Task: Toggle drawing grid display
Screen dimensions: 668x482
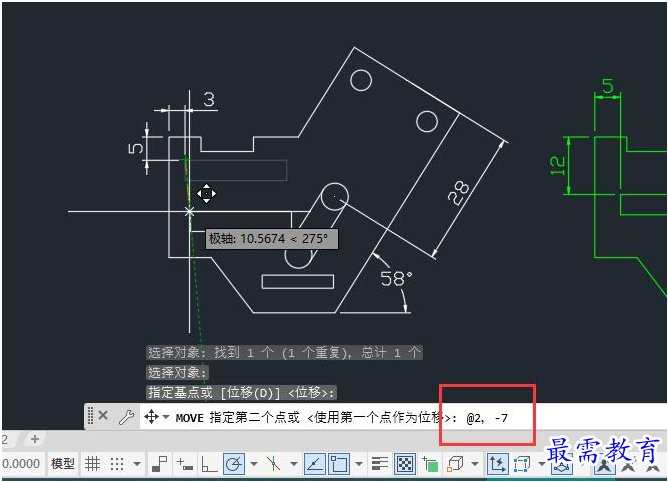Action: (x=92, y=464)
